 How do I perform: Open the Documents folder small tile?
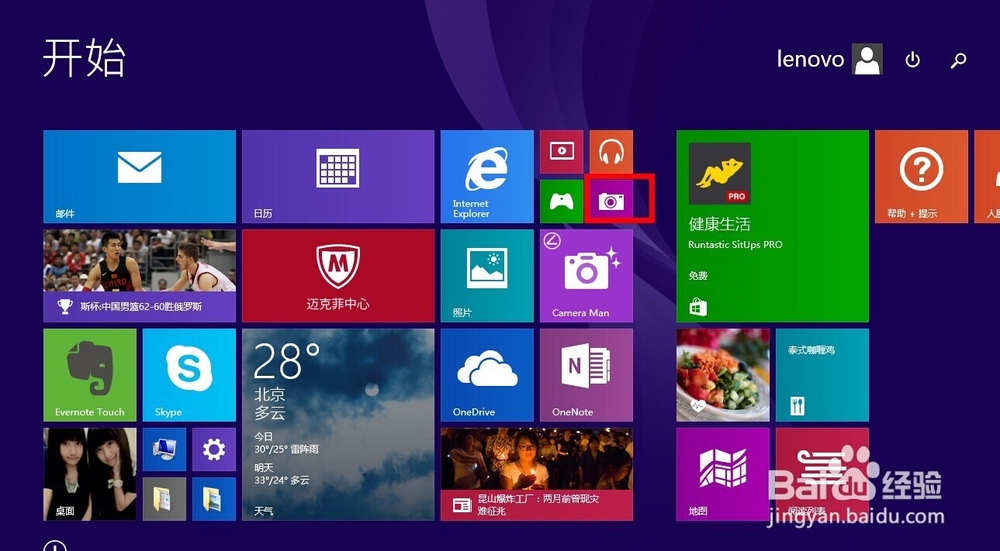click(x=165, y=499)
